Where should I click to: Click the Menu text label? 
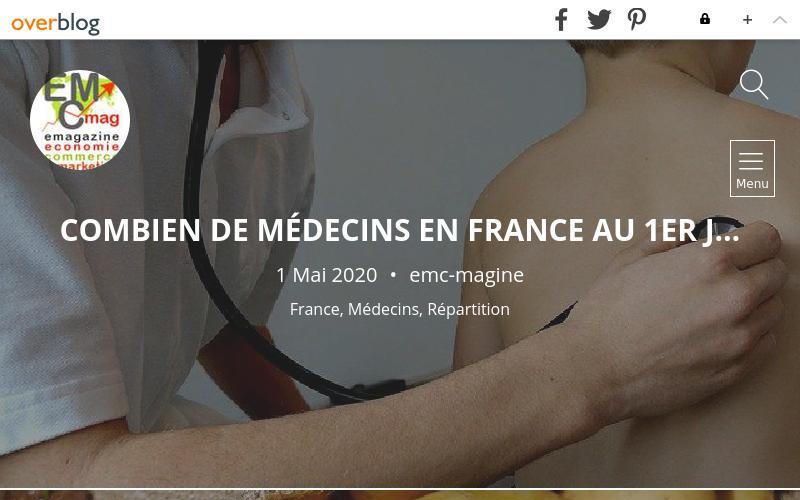(x=752, y=184)
